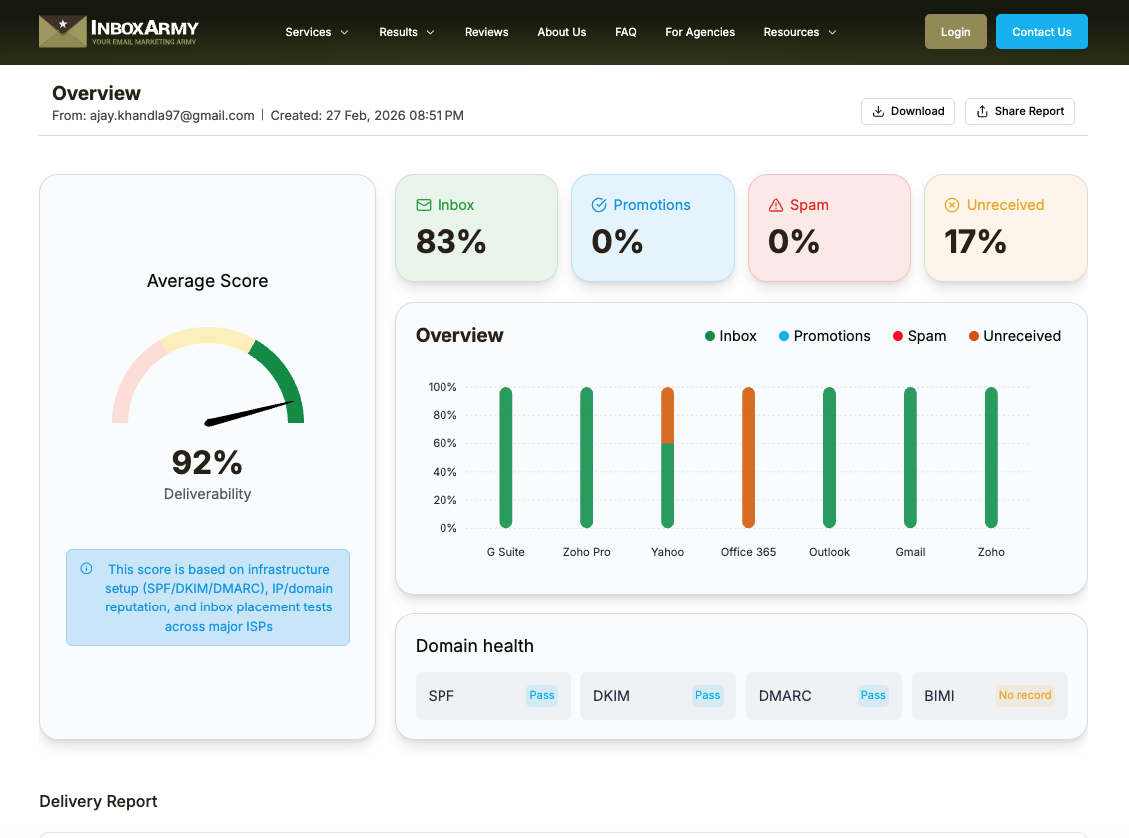Image resolution: width=1129 pixels, height=838 pixels.
Task: Click the share icon beside Share Report
Action: [981, 111]
